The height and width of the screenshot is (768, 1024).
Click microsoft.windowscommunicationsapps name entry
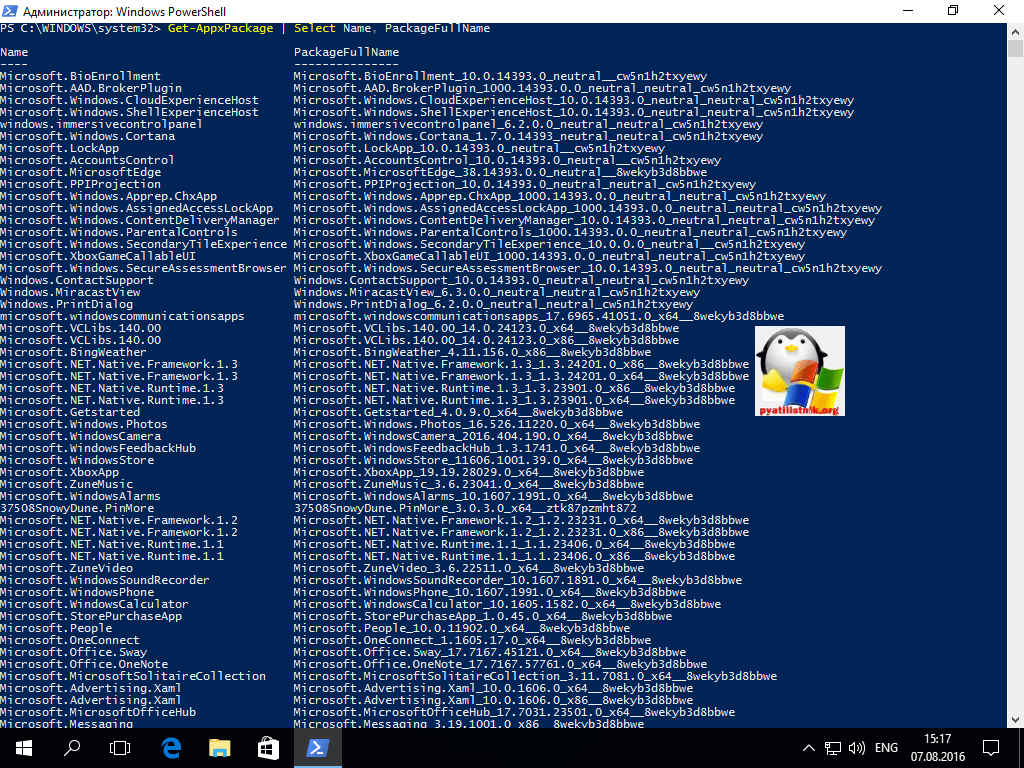122,316
